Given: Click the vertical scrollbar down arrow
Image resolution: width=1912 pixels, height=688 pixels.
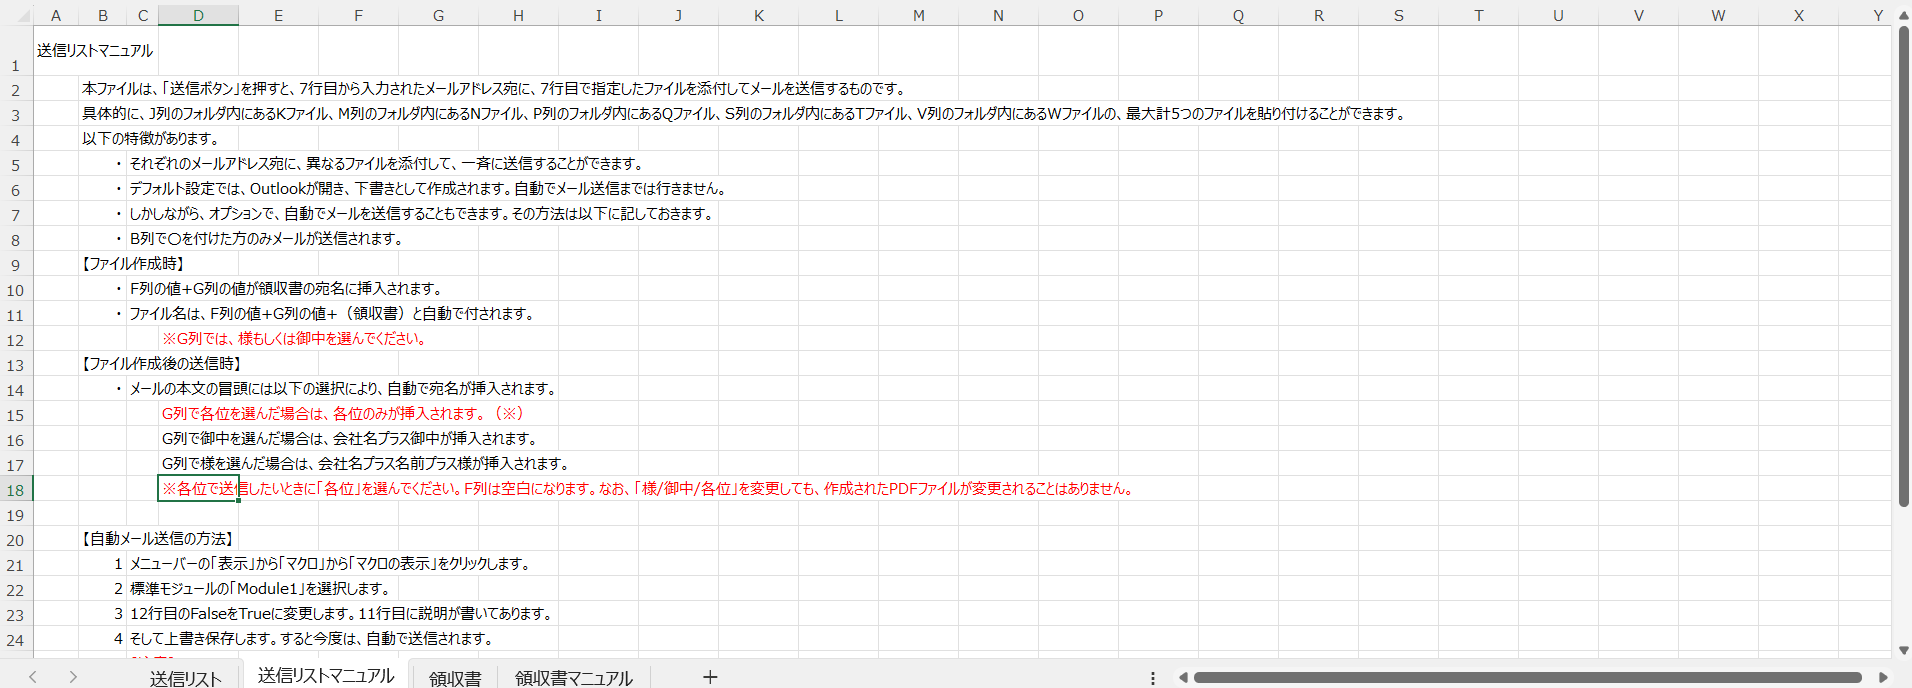Looking at the screenshot, I should 1904,650.
